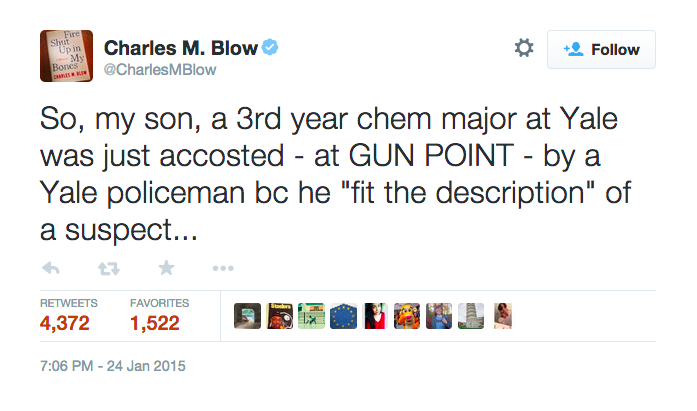Image resolution: width=697 pixels, height=411 pixels.
Task: Click the blue verified badge icon
Action: pos(270,47)
